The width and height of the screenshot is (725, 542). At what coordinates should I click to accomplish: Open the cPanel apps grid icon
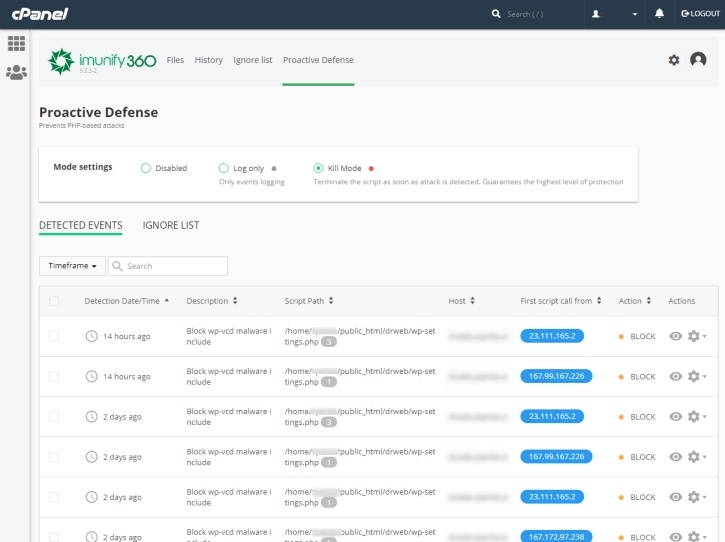pos(16,43)
